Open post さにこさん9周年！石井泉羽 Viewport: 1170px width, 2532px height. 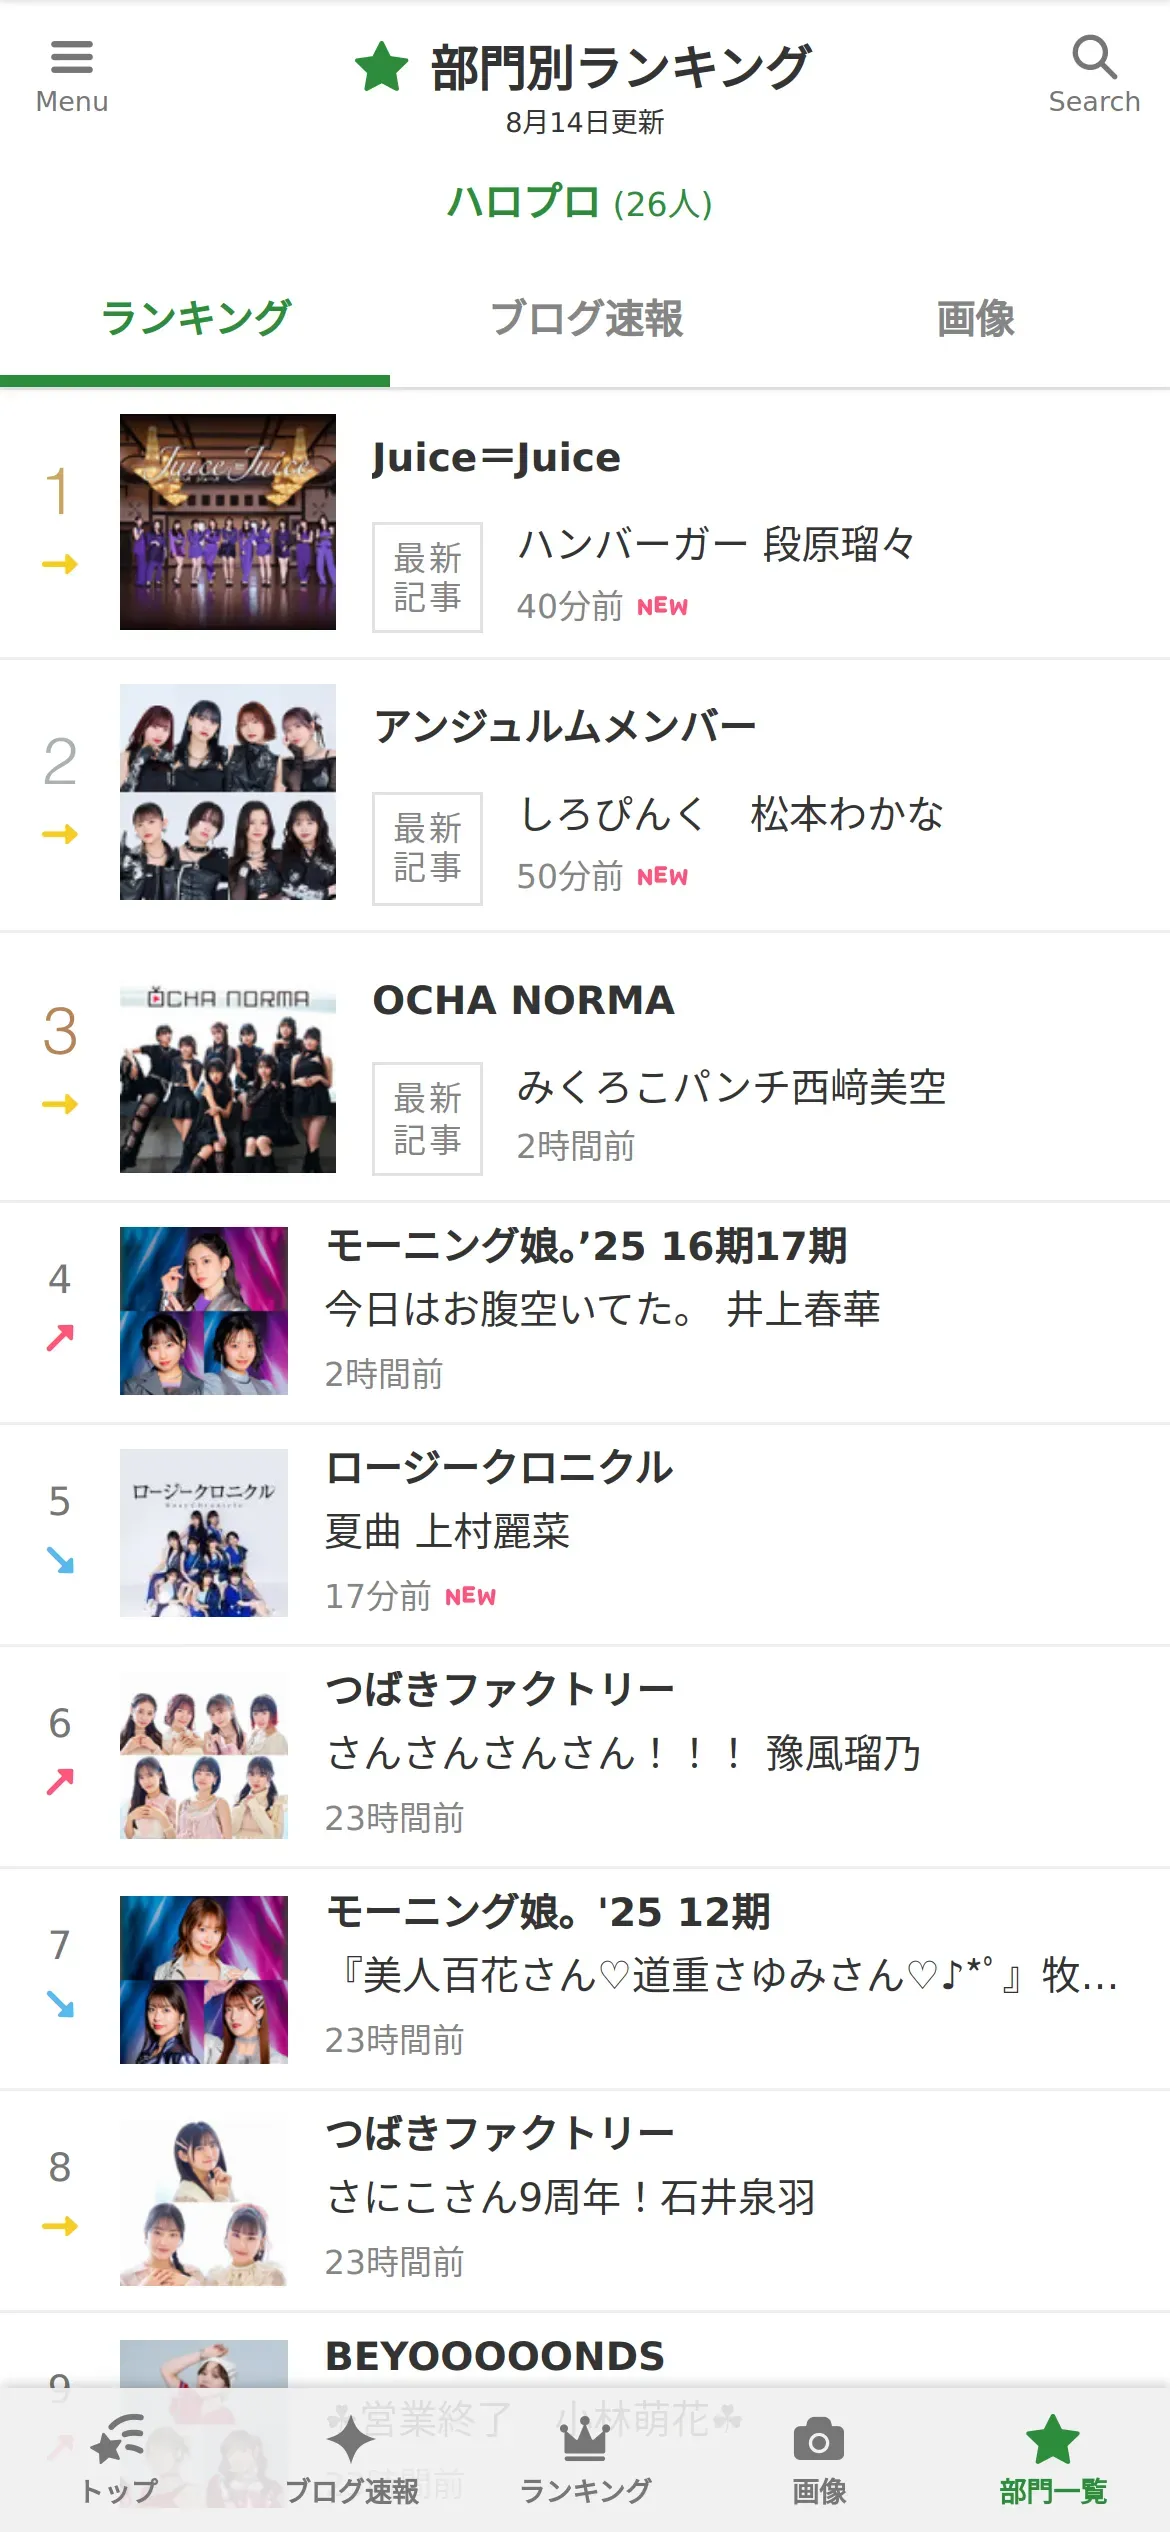[x=571, y=2197]
